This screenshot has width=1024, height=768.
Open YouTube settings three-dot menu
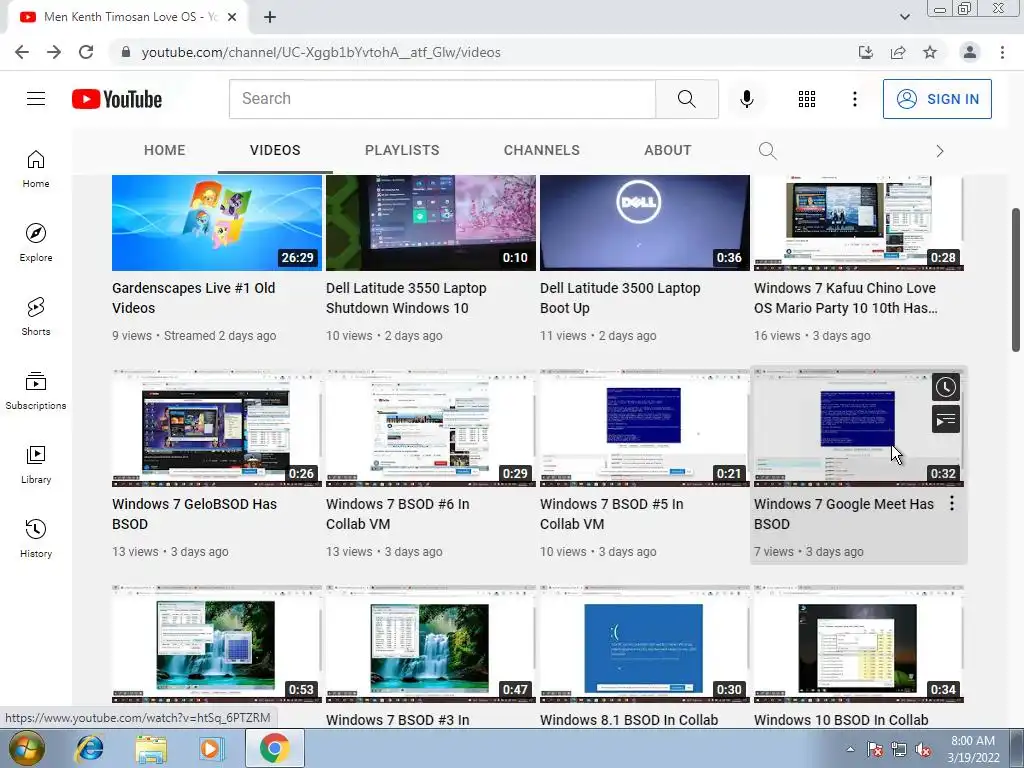click(x=854, y=99)
